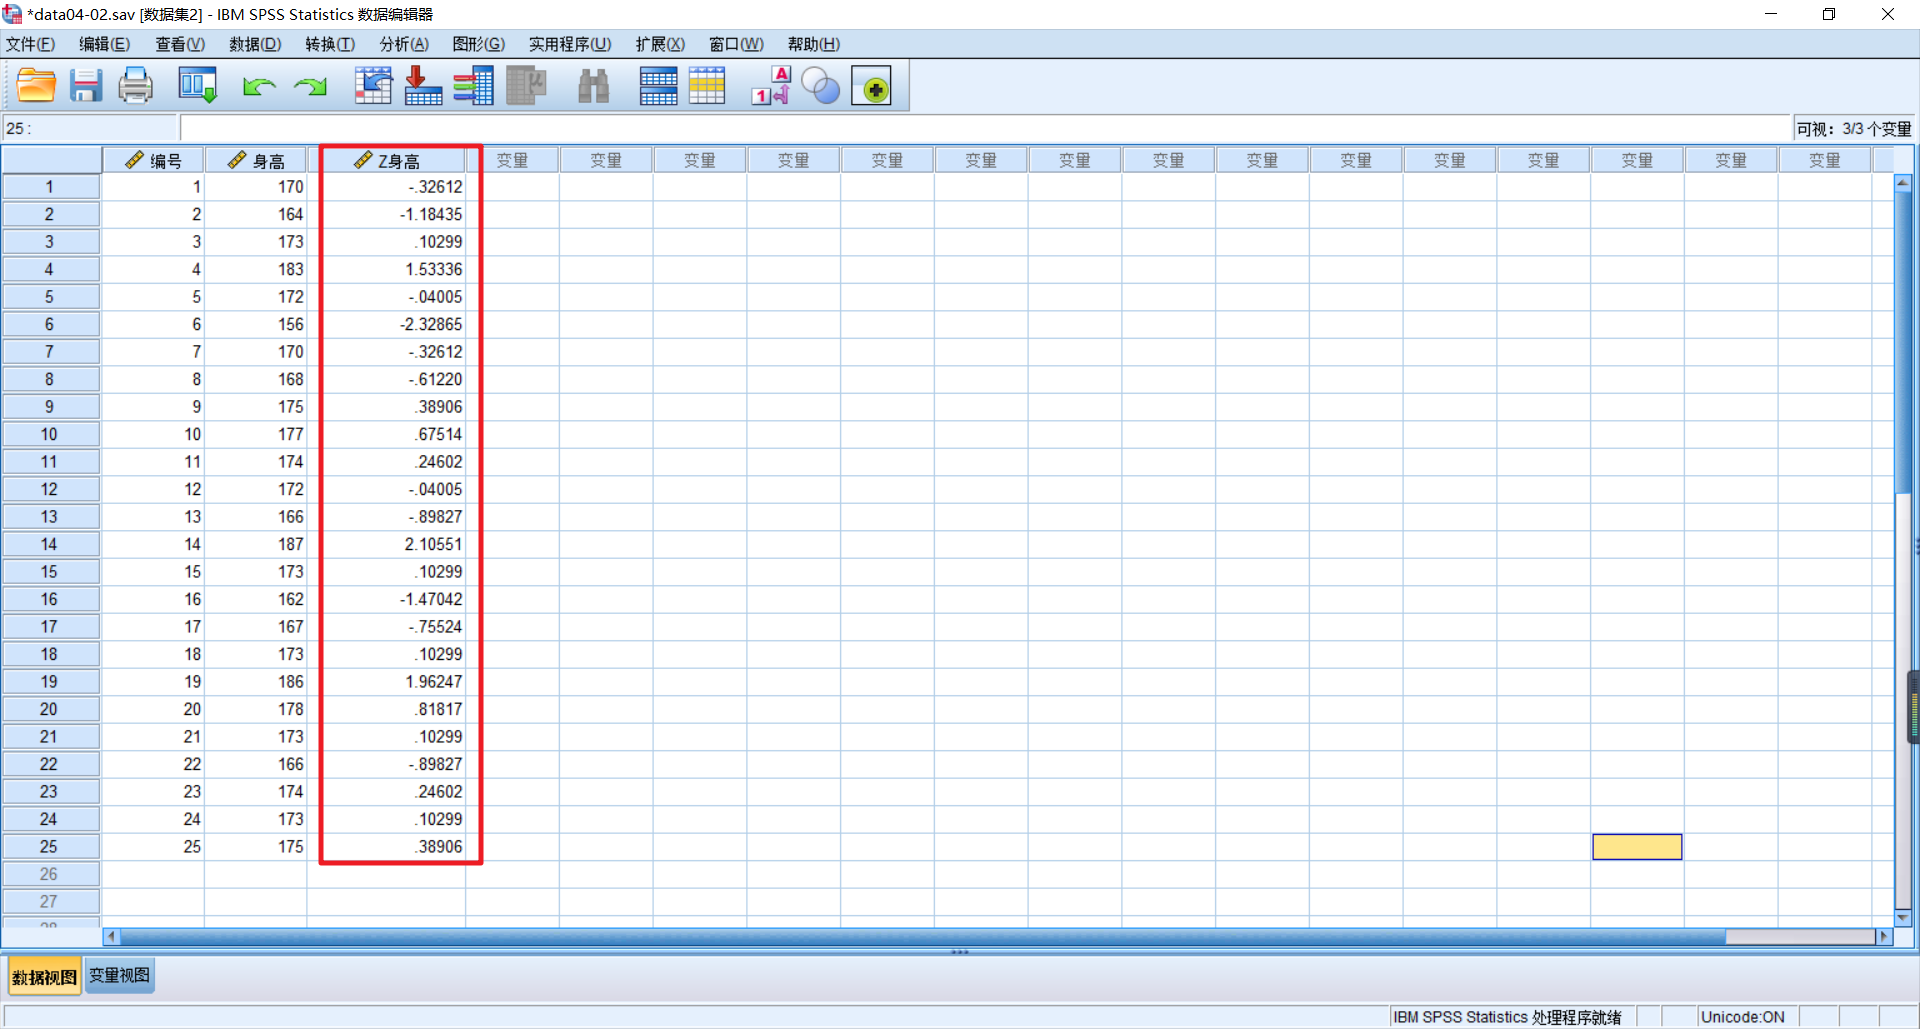Toggle the Value labels icon

click(x=771, y=86)
